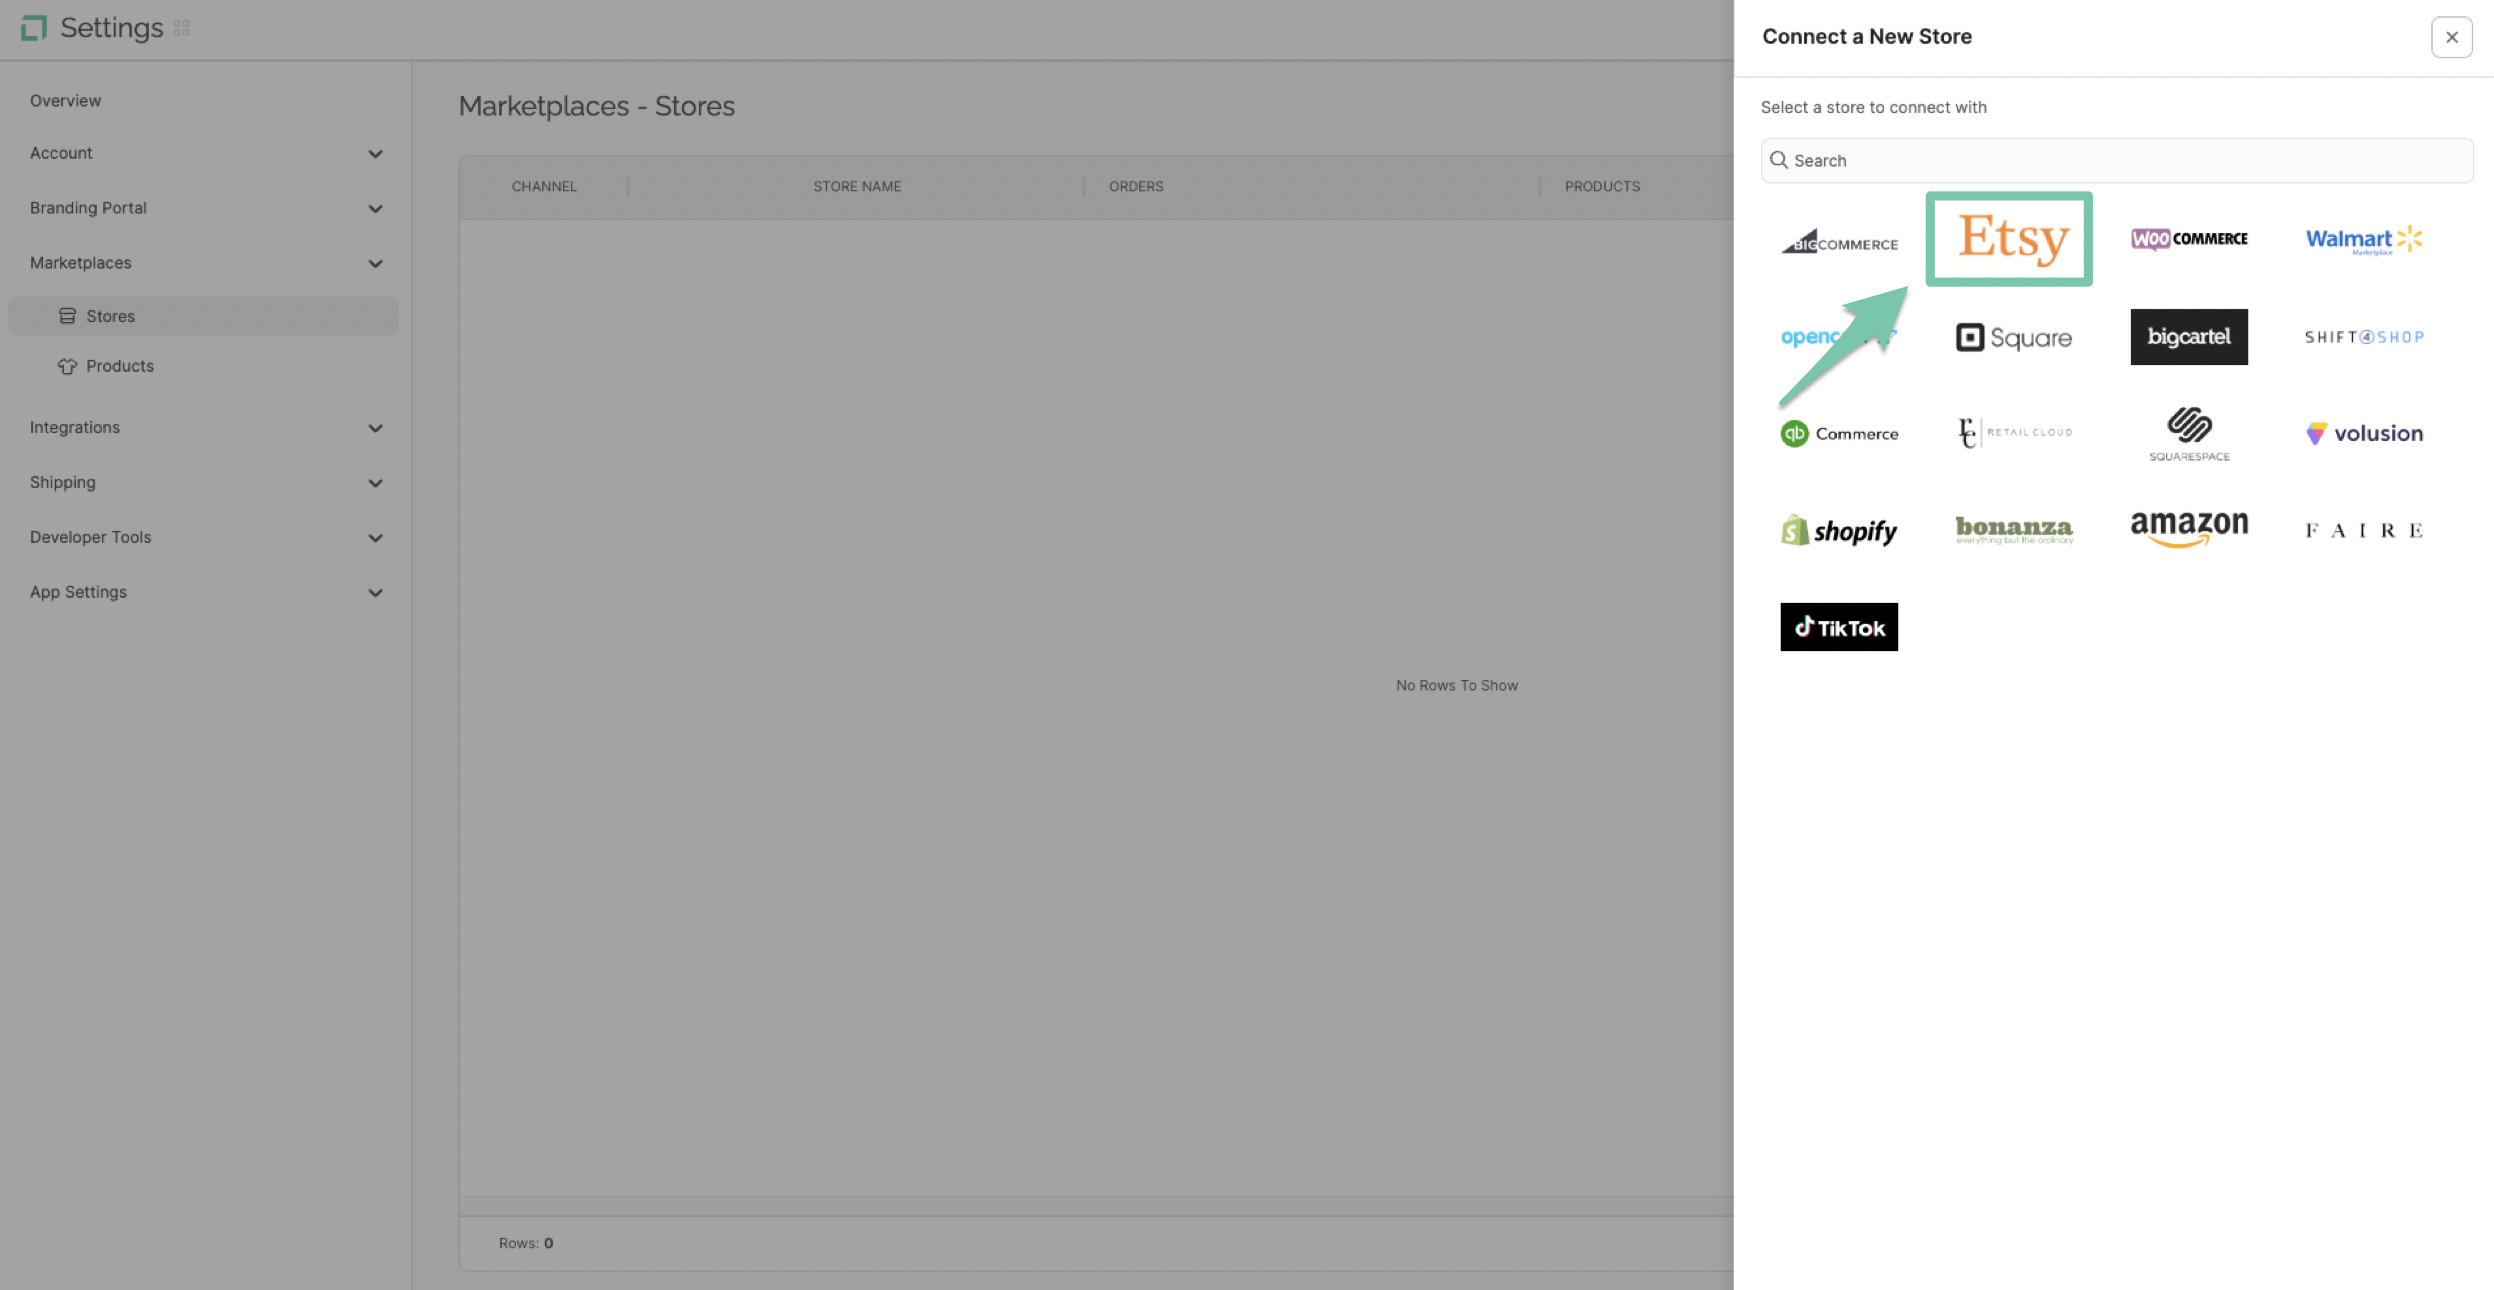This screenshot has height=1290, width=2494.
Task: Pick the TikTok store logo
Action: pyautogui.click(x=1839, y=627)
